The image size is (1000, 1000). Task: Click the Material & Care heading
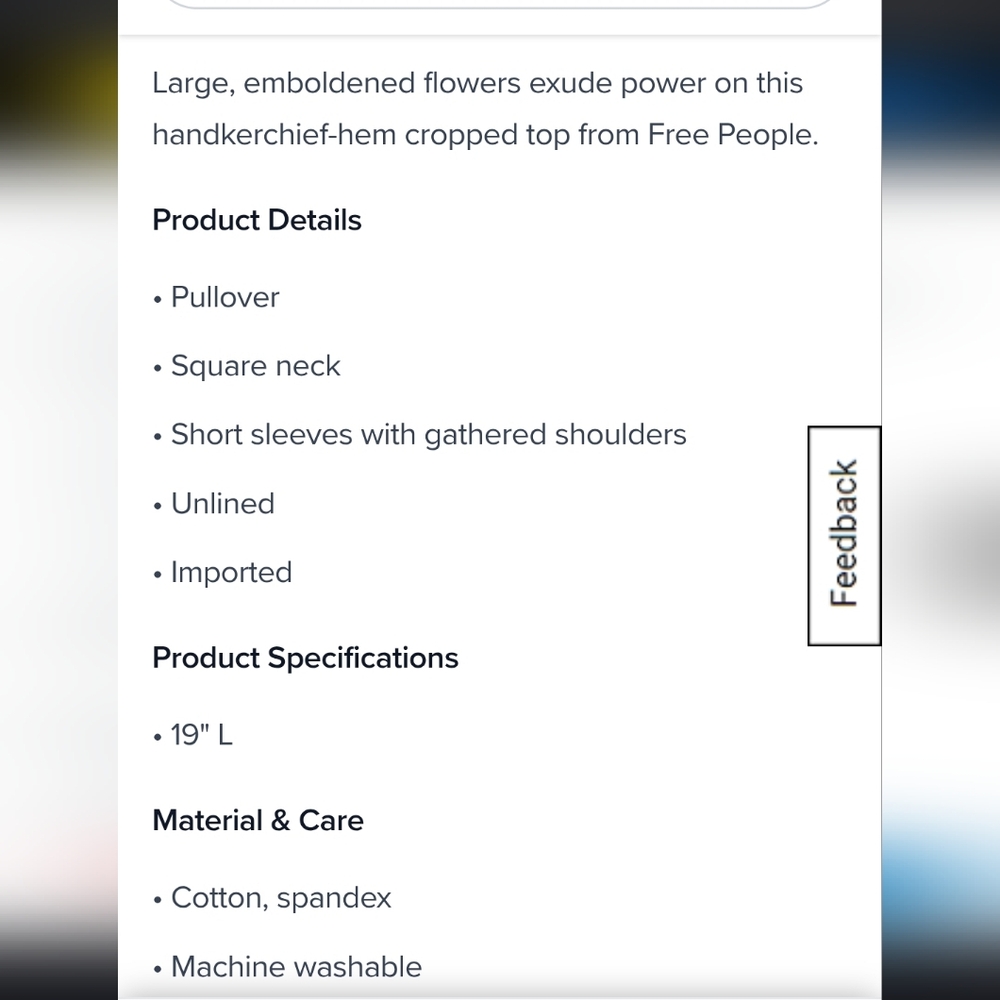(x=258, y=820)
